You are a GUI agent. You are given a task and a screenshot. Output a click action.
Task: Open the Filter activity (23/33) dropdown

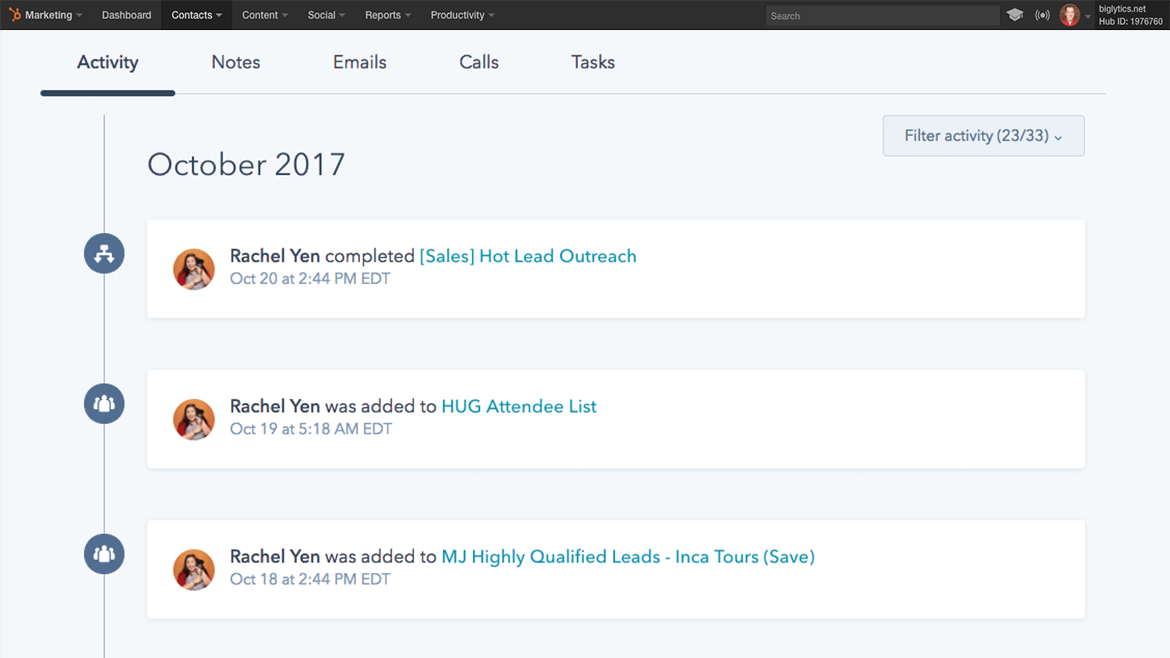[982, 135]
